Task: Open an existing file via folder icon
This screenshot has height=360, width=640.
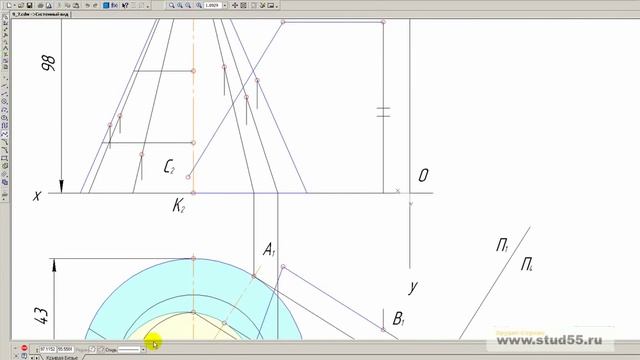Action: [x=21, y=5]
